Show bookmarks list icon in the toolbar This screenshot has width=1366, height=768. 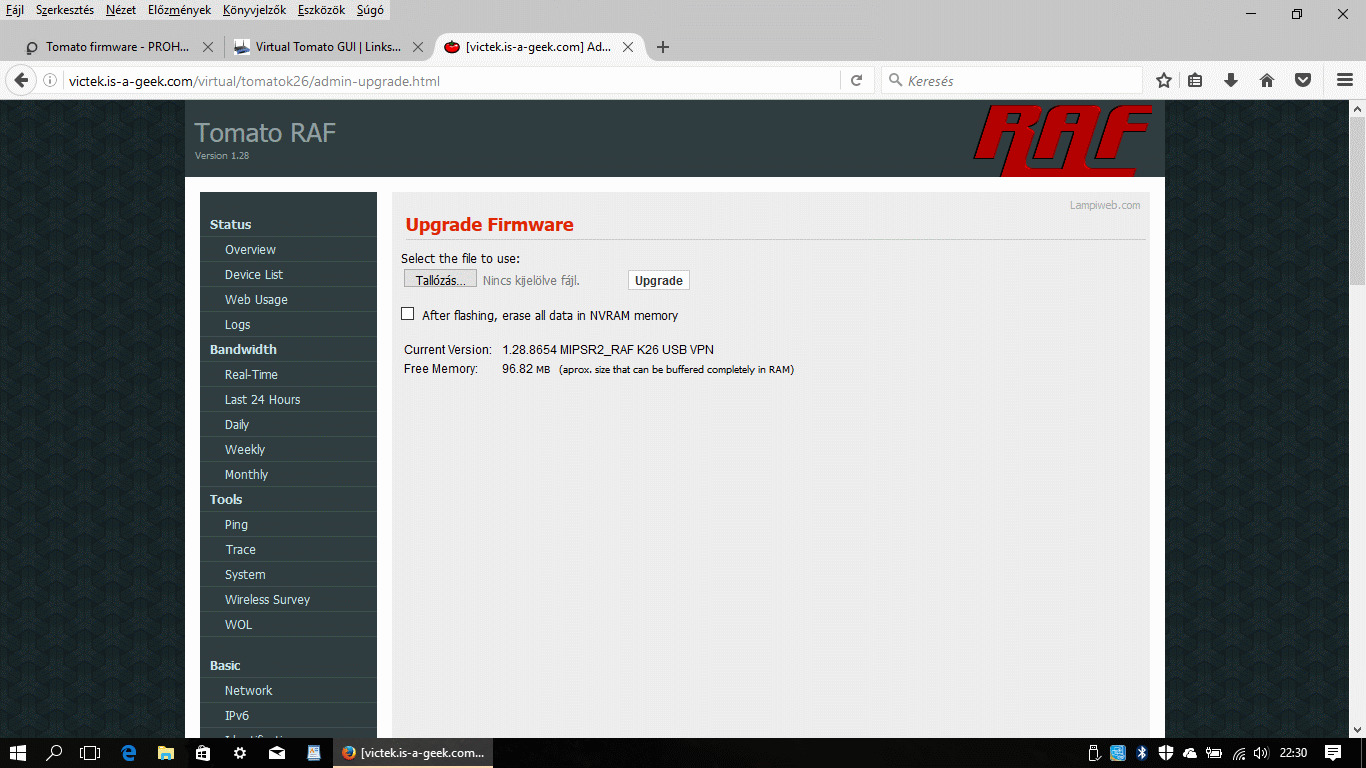(1195, 81)
